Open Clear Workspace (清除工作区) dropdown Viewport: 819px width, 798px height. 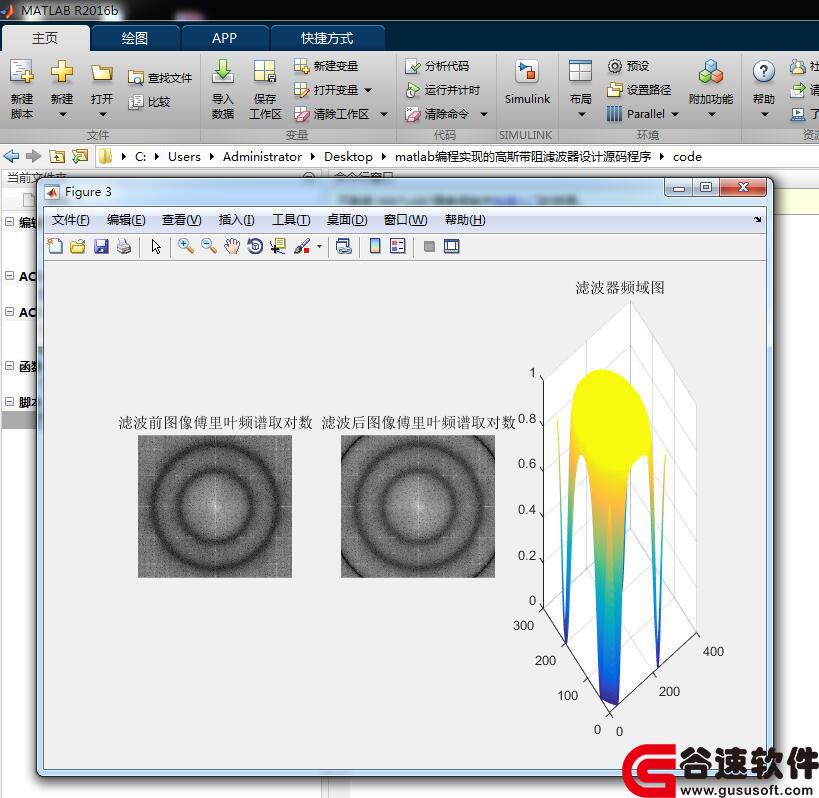tap(384, 114)
